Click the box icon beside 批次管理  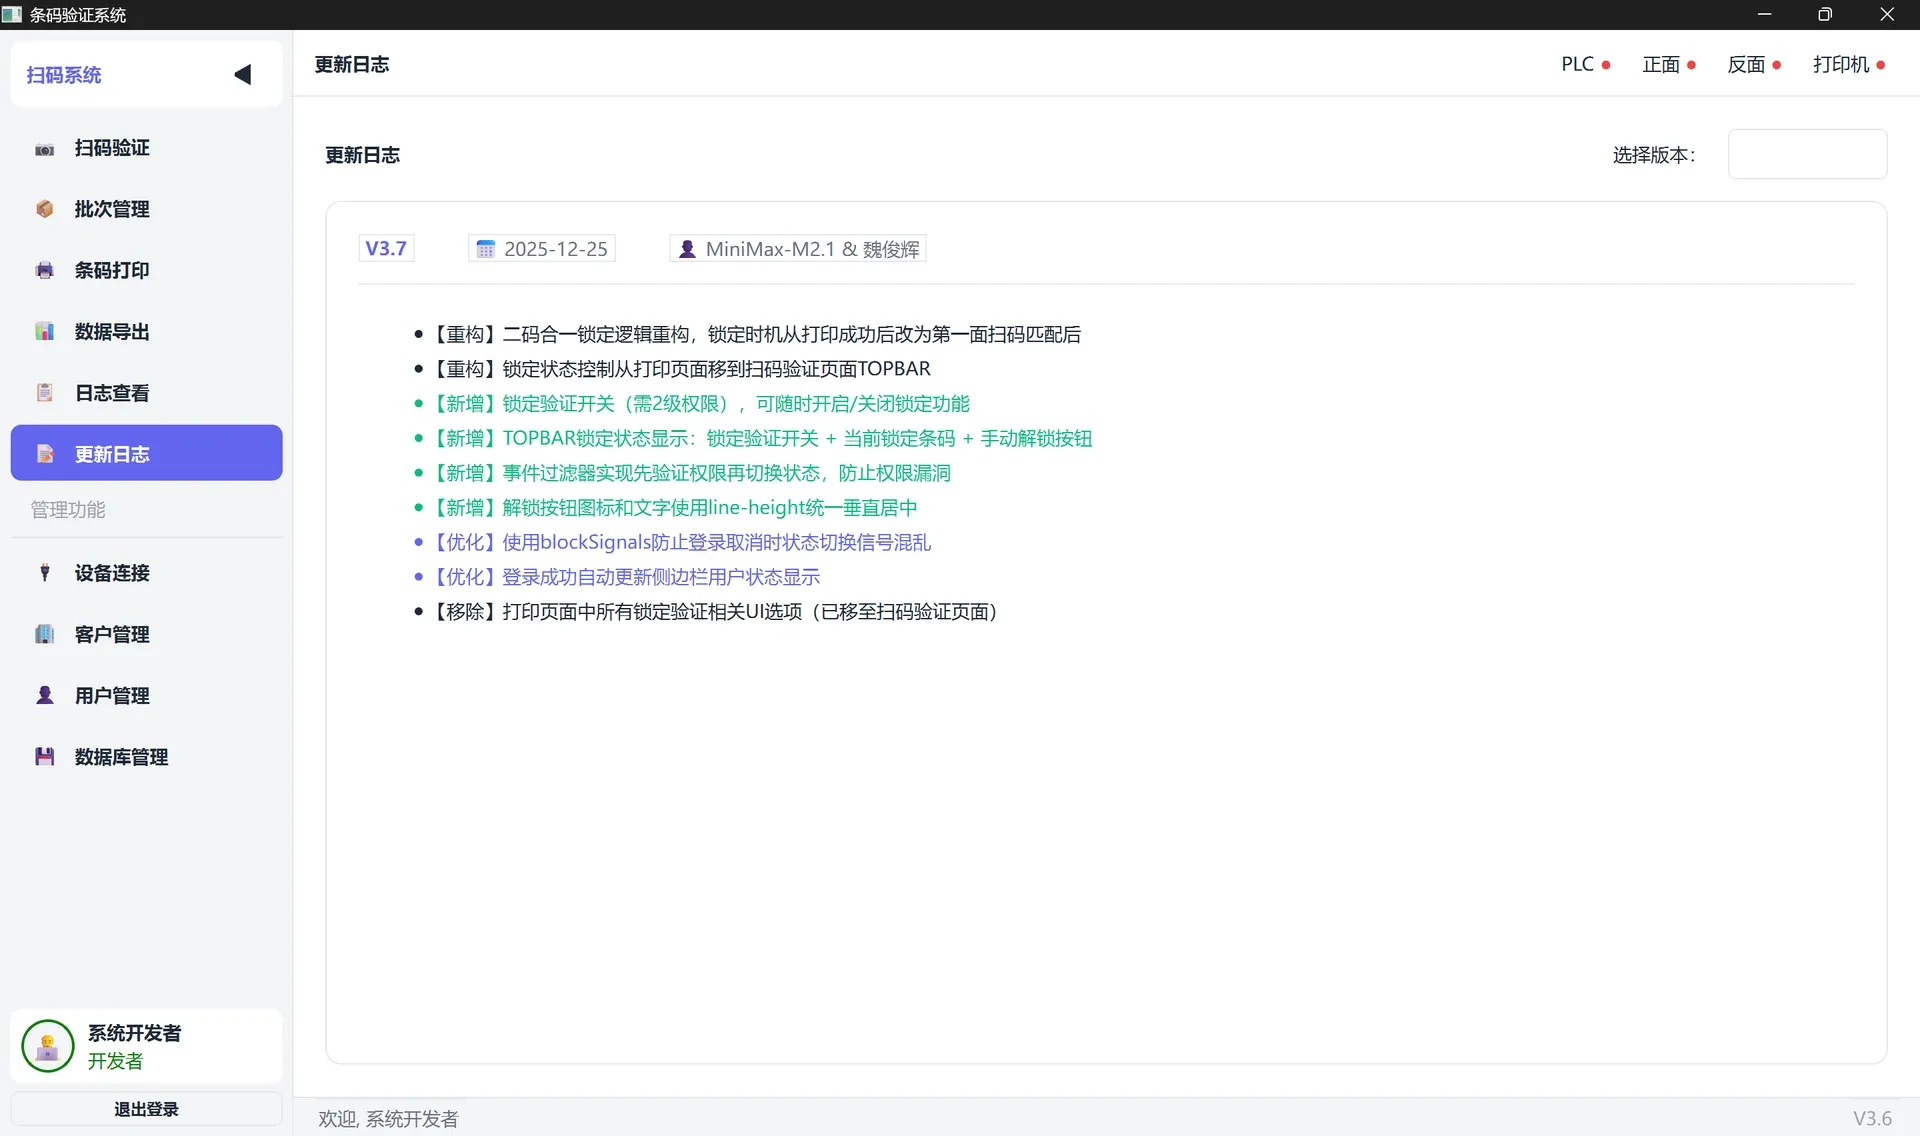(44, 209)
